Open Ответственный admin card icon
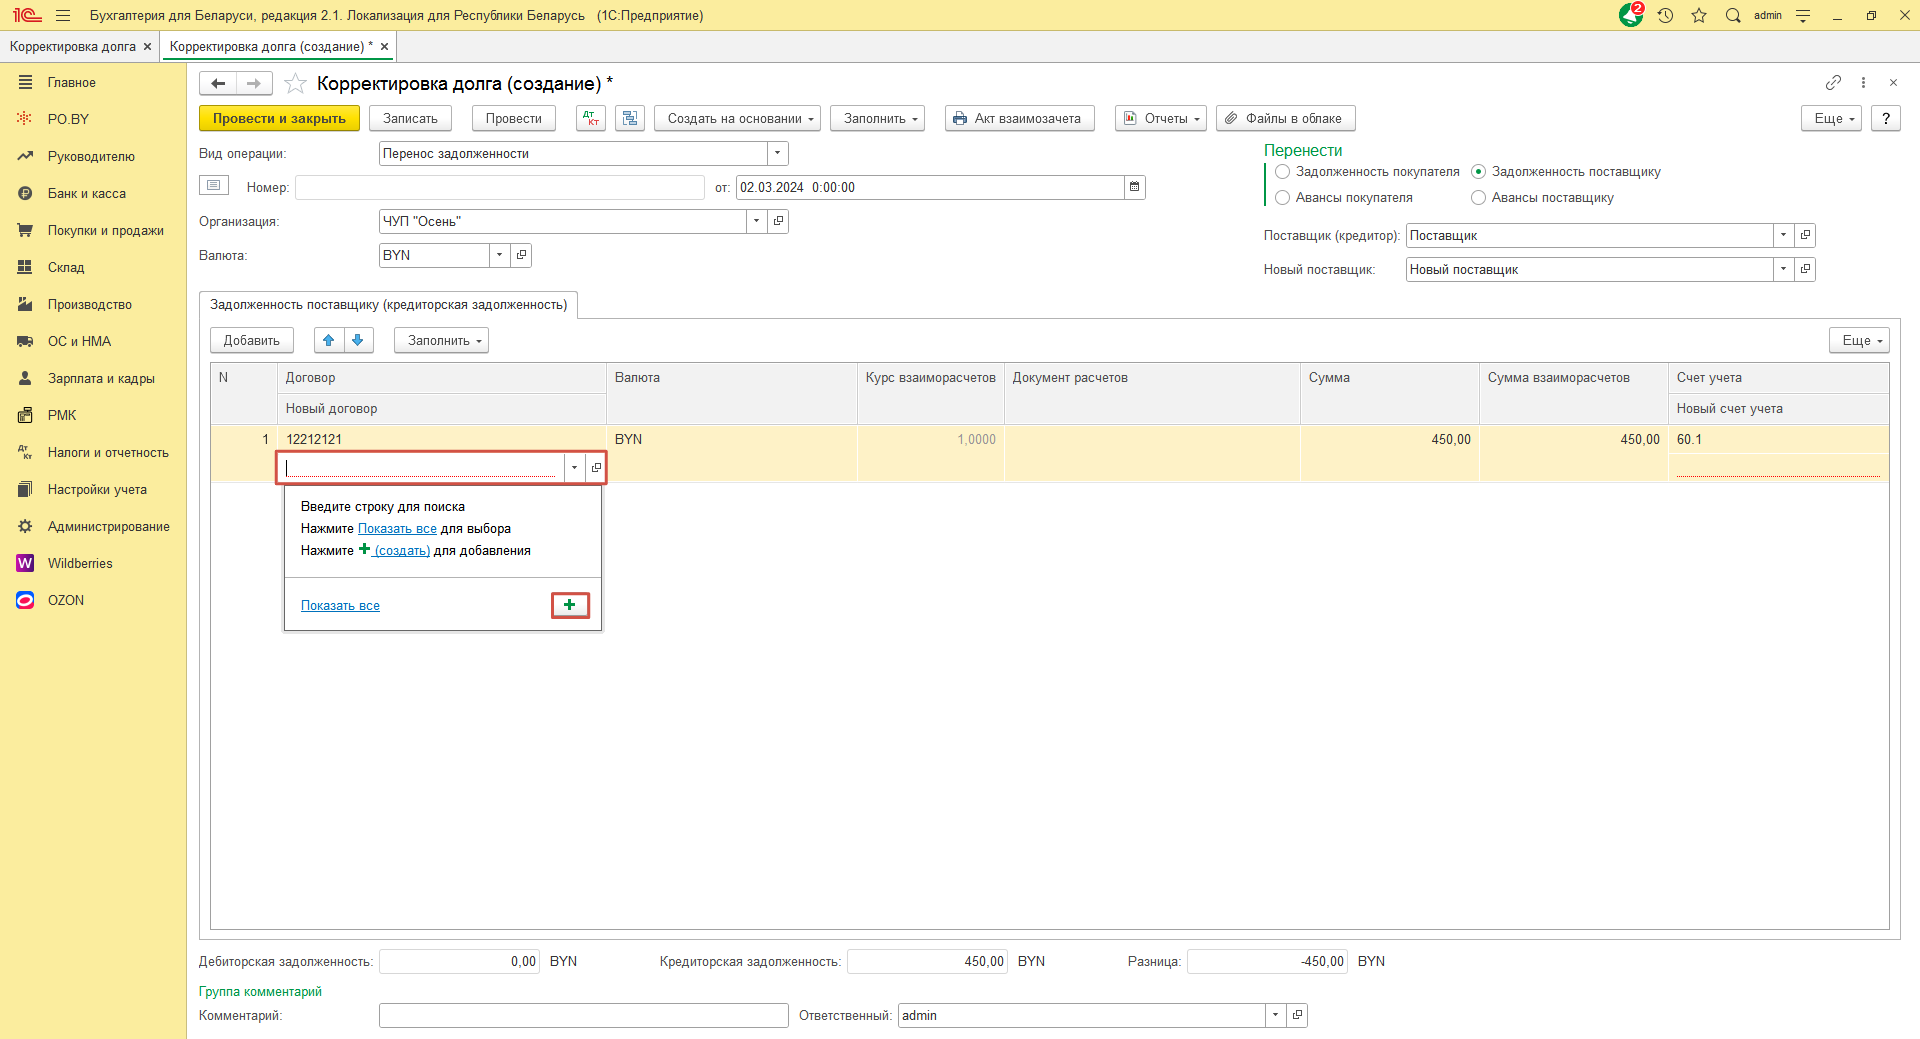1920x1039 pixels. pos(1297,1015)
